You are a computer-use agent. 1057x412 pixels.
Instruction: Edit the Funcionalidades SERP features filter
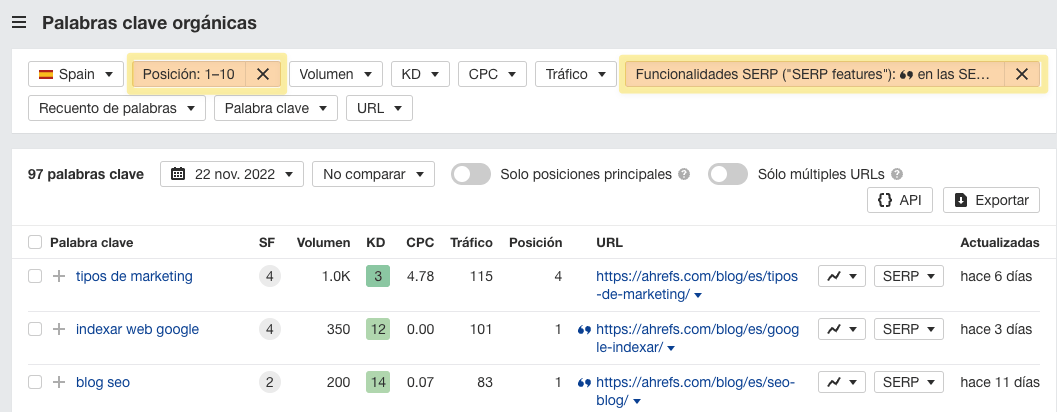coord(814,74)
